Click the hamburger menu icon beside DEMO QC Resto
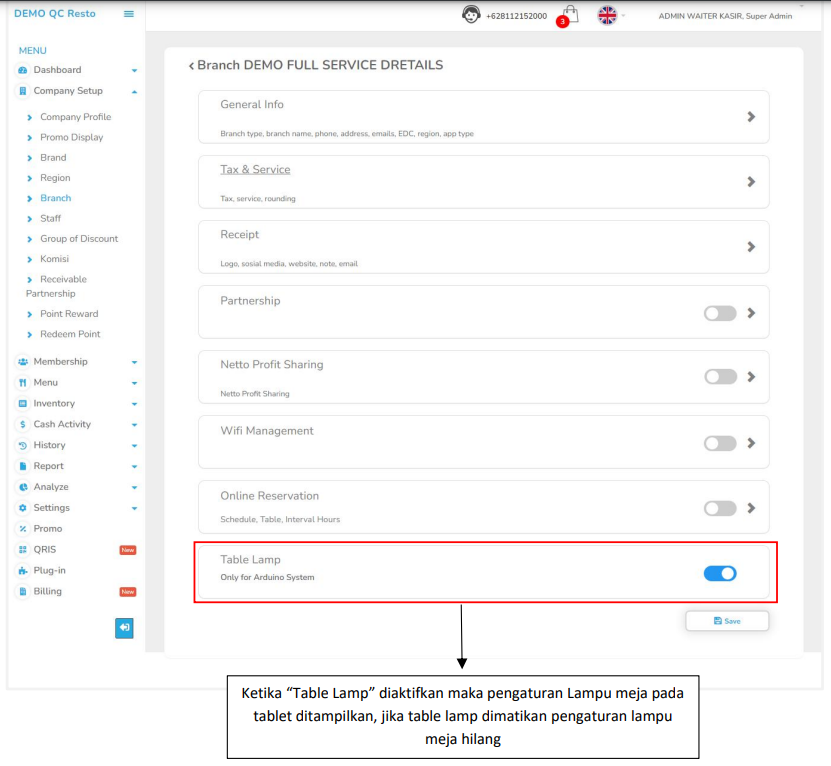This screenshot has height=766, width=831. 128,14
